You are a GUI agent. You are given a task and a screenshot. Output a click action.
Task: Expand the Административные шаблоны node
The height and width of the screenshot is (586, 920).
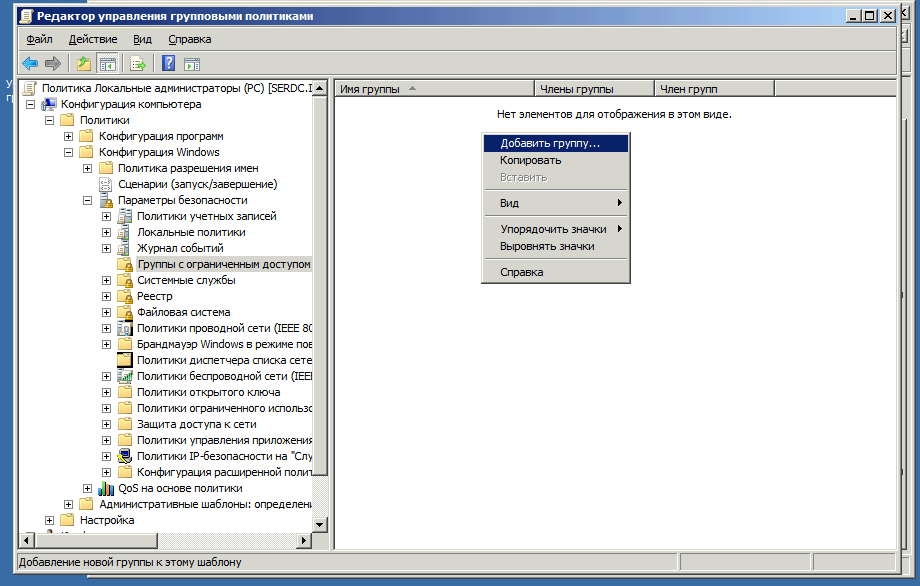pyautogui.click(x=68, y=504)
